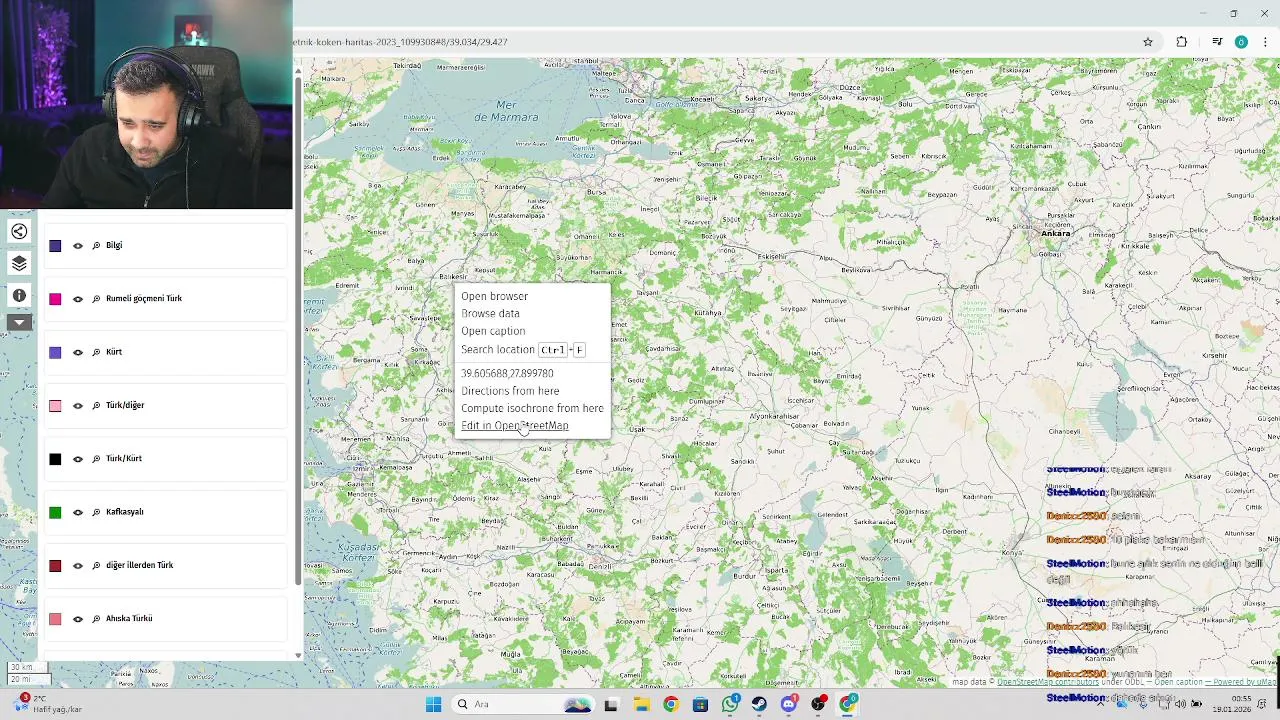The image size is (1280, 720).
Task: Open OpenStreetMap contributors attribution link
Action: (x=1048, y=682)
